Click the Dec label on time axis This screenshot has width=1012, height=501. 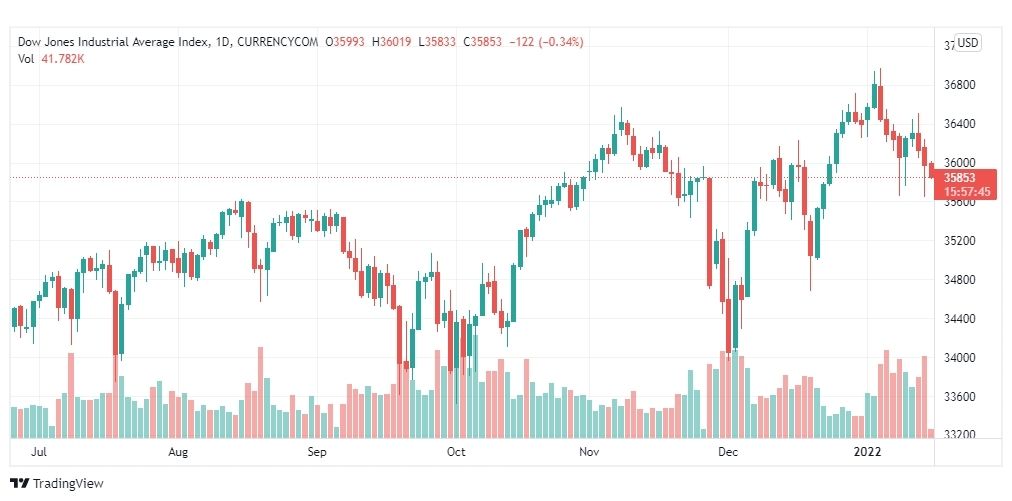pos(728,452)
